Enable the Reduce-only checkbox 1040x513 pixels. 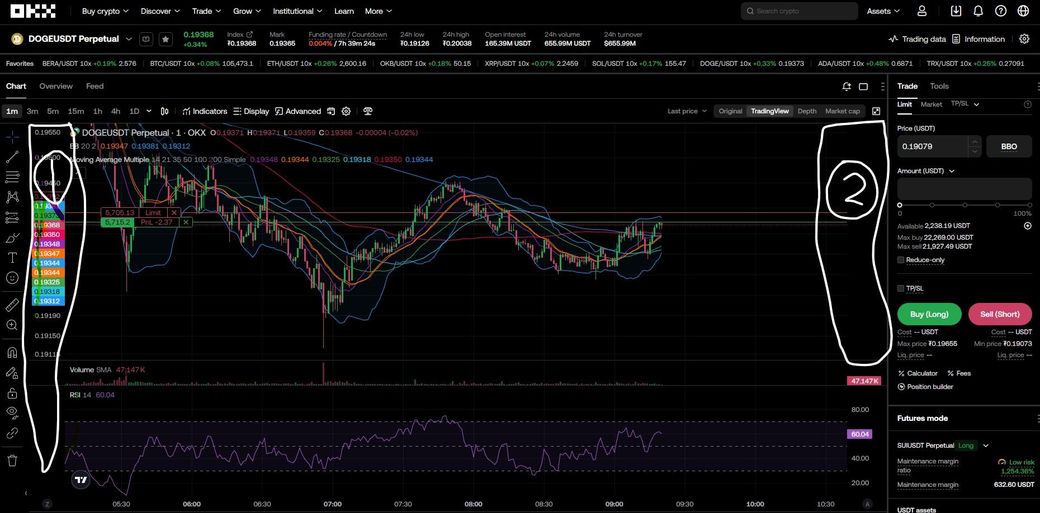(x=901, y=260)
